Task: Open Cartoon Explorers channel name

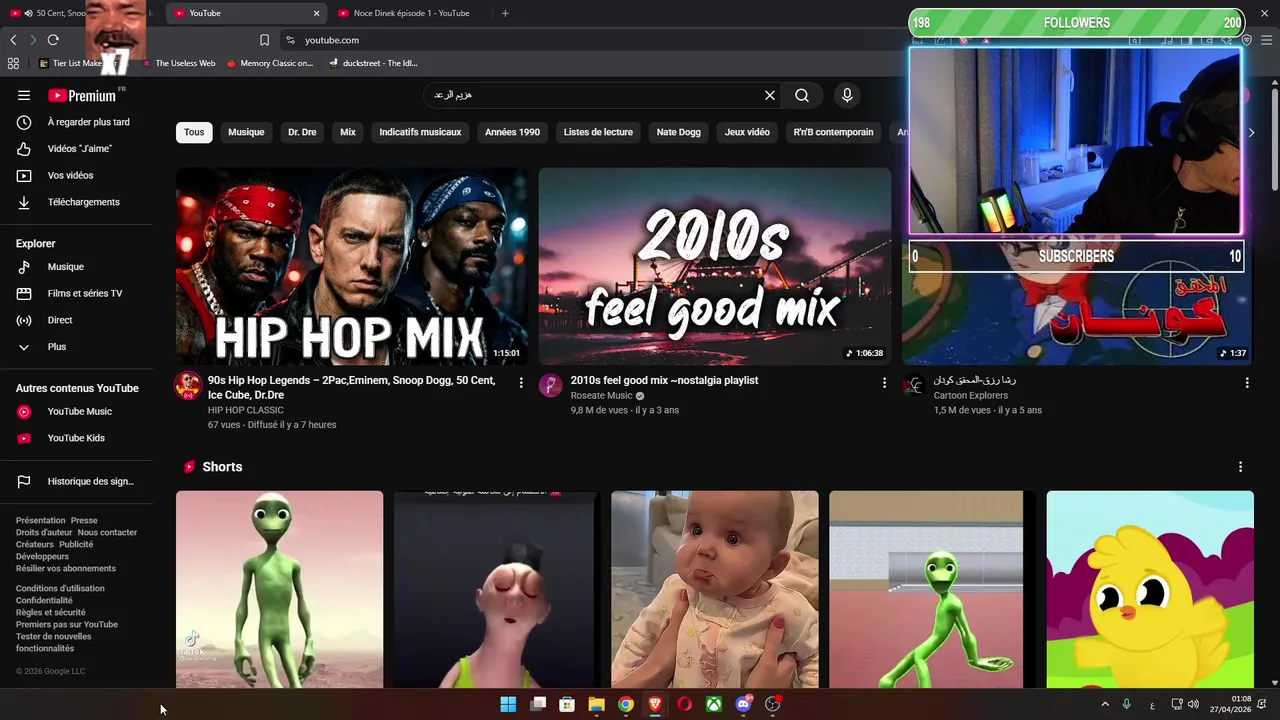Action: coord(973,396)
